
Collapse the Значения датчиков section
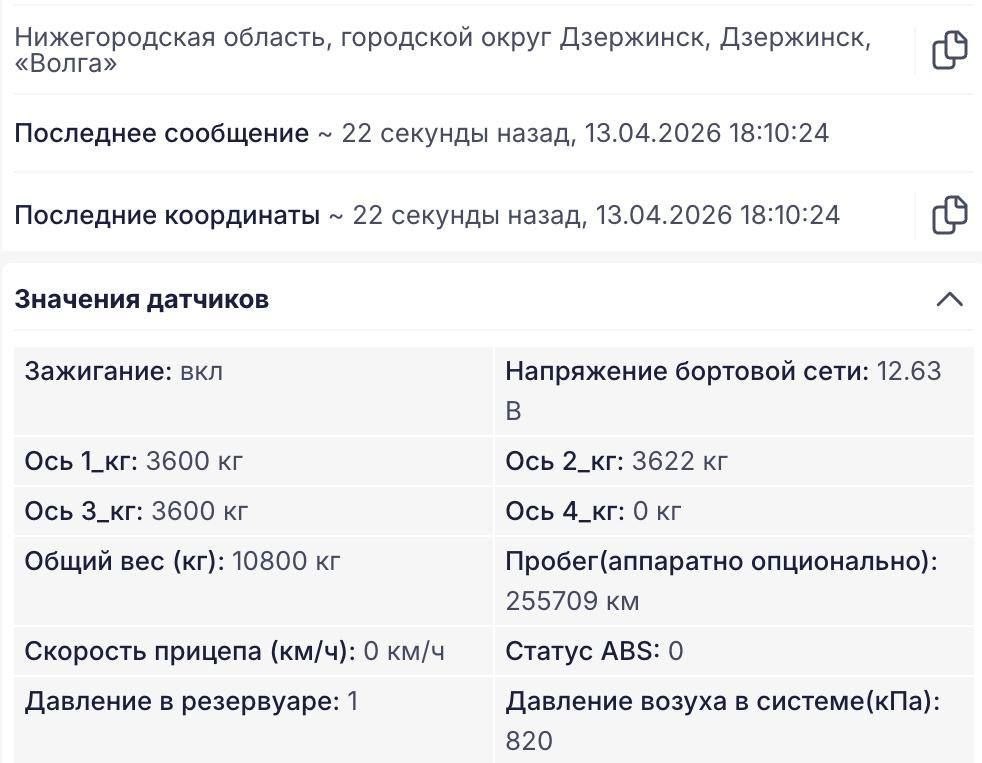pyautogui.click(x=949, y=299)
